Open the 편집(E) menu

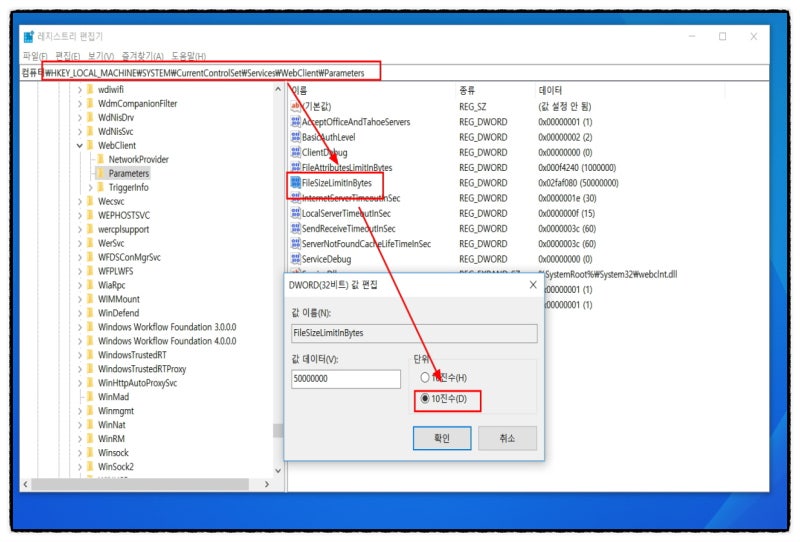point(68,56)
